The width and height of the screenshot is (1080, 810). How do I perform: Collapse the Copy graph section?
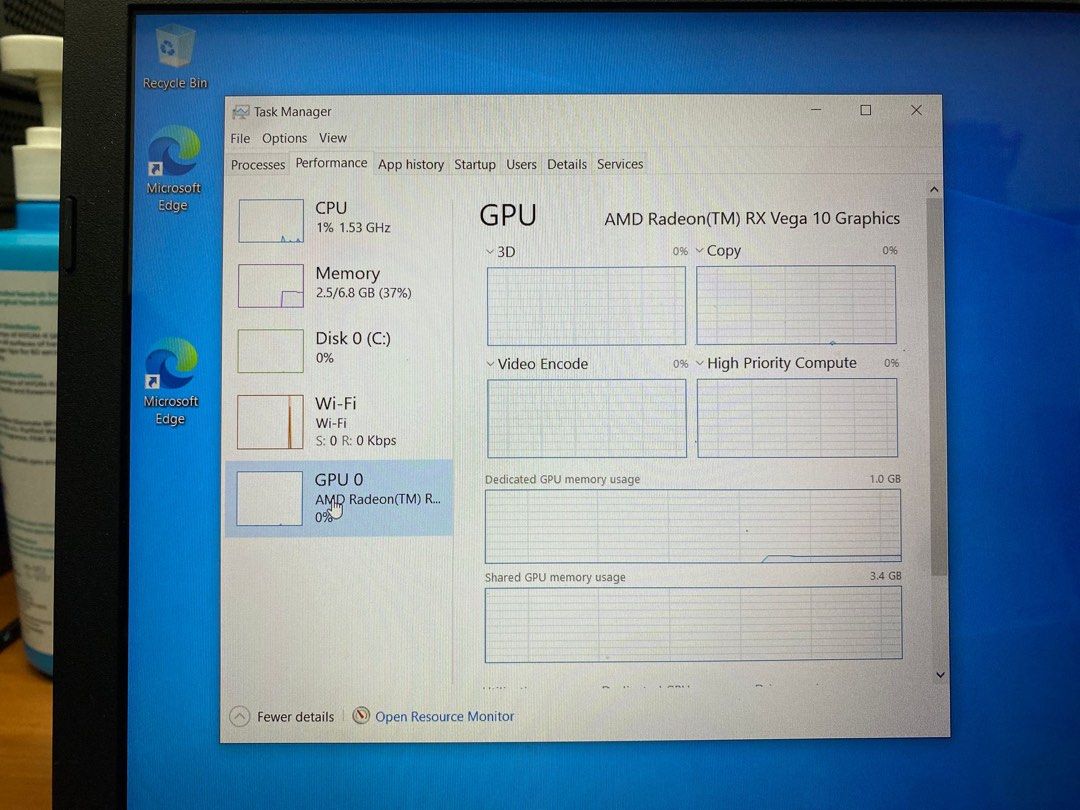pyautogui.click(x=700, y=251)
